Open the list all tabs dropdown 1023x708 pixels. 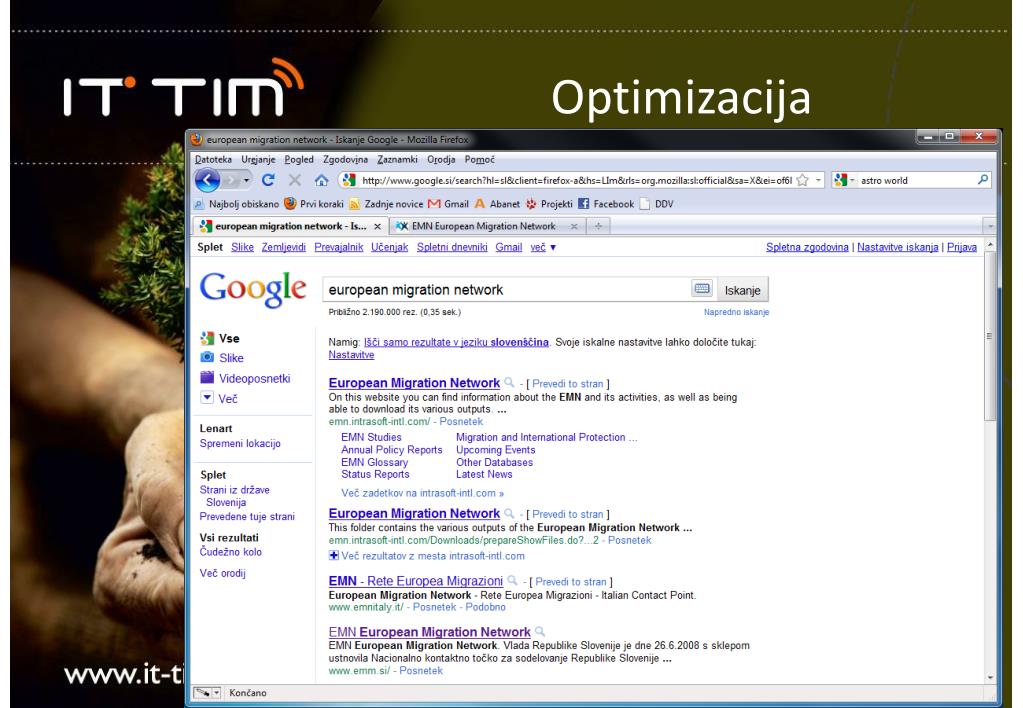click(x=990, y=226)
